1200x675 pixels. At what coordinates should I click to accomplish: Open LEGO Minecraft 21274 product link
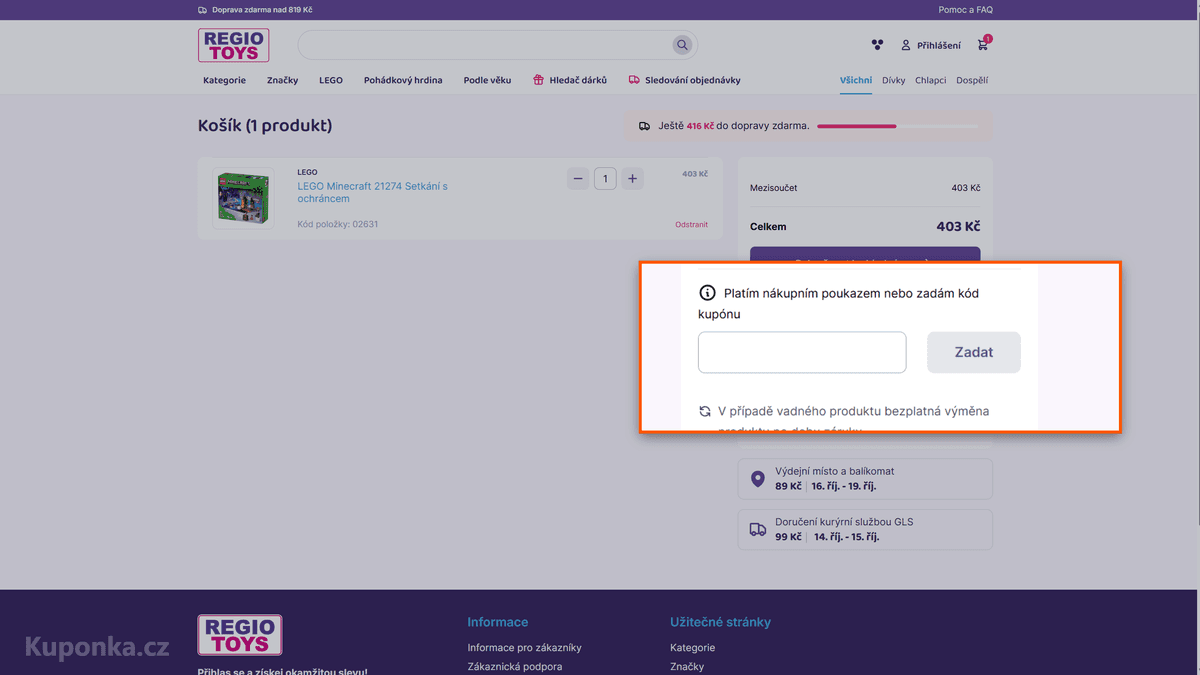(x=372, y=192)
